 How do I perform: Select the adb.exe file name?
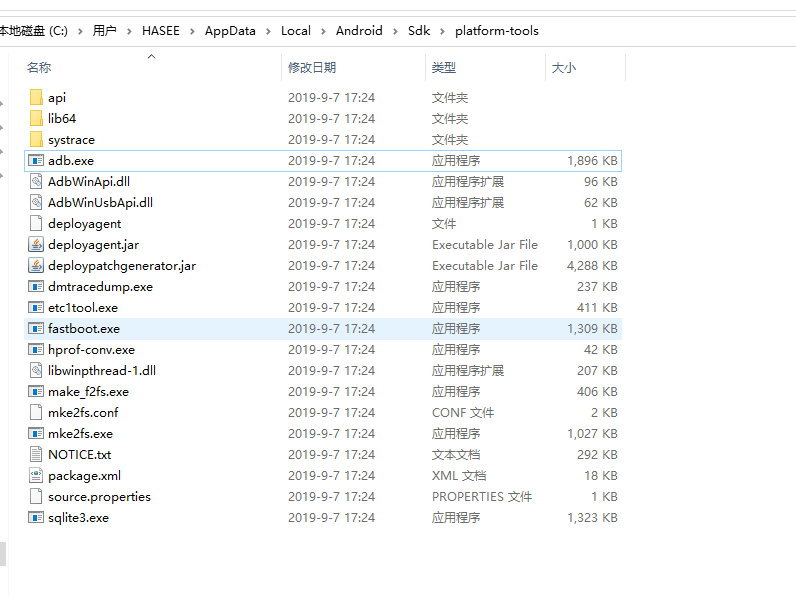coord(71,161)
